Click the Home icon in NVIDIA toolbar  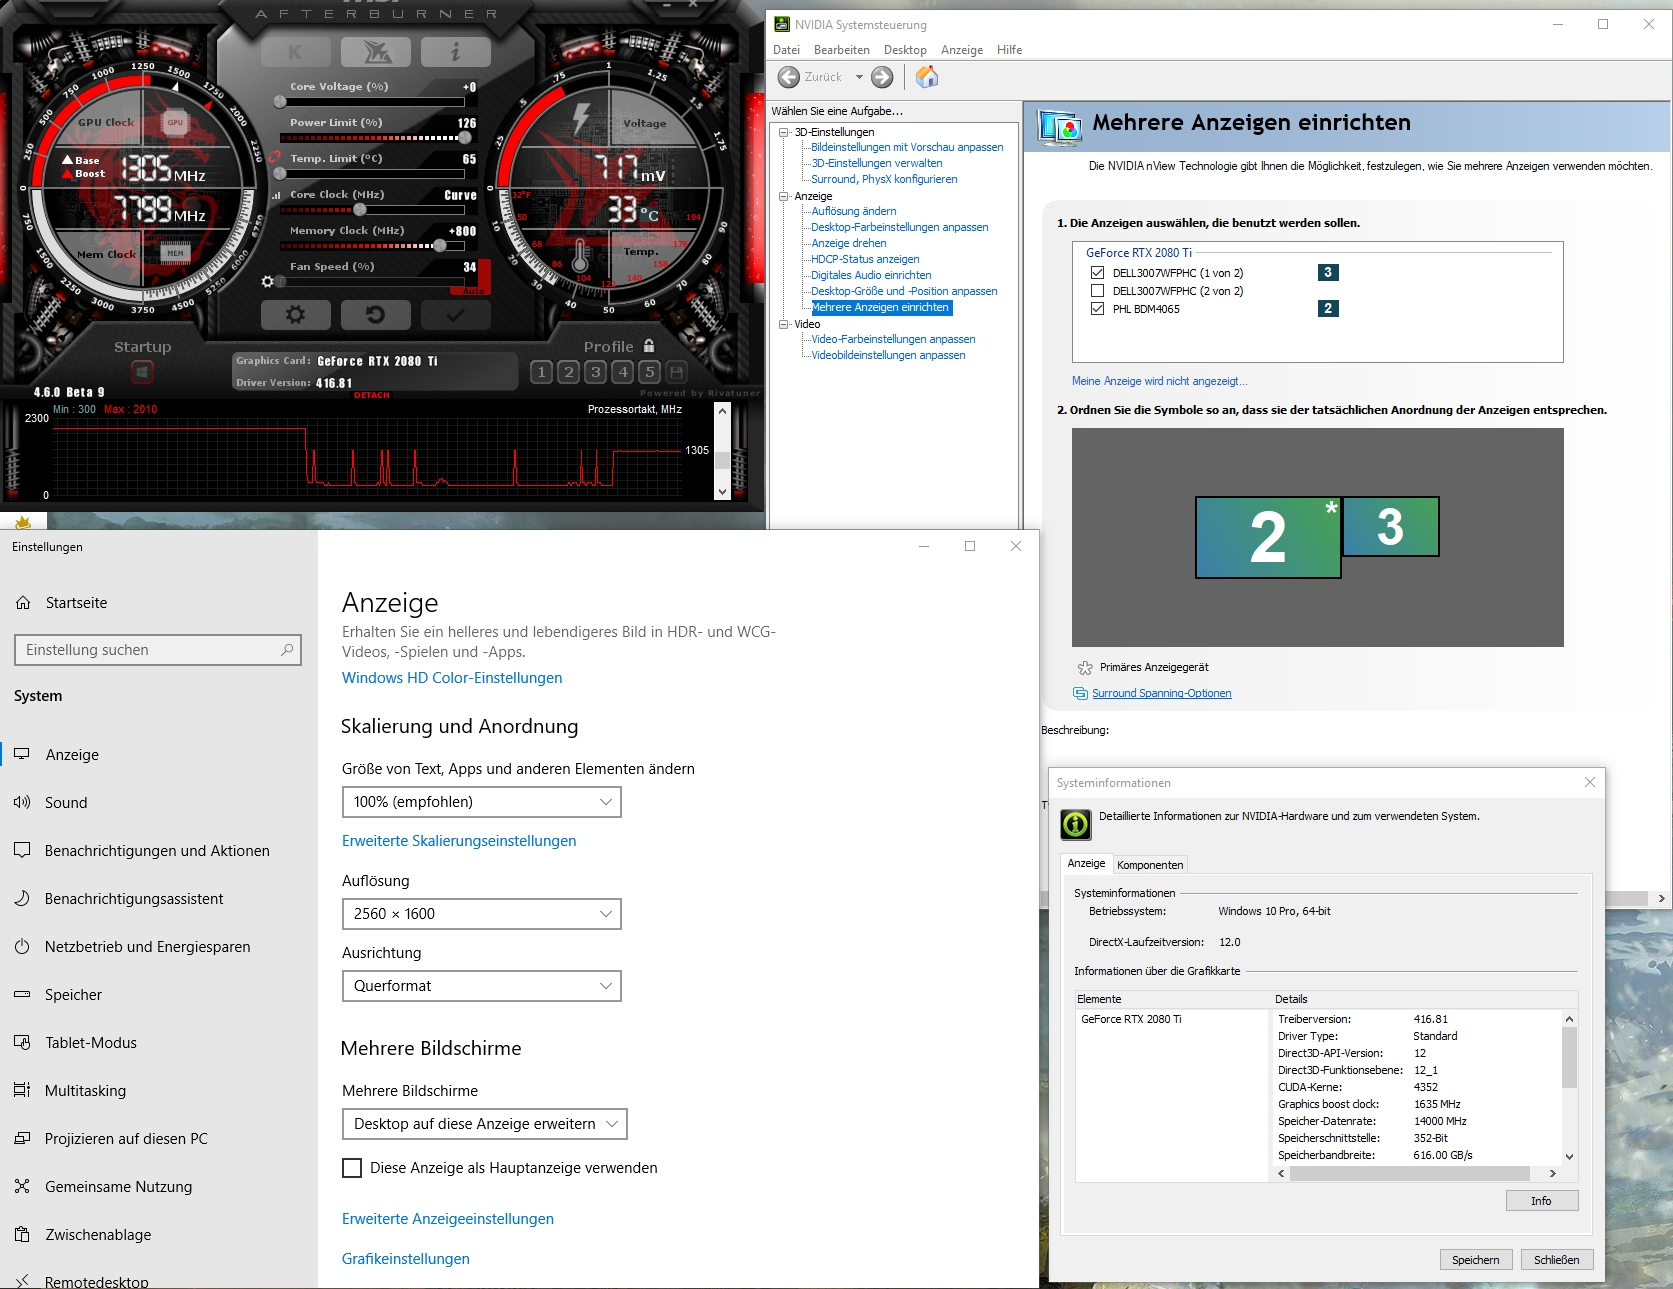tap(927, 77)
